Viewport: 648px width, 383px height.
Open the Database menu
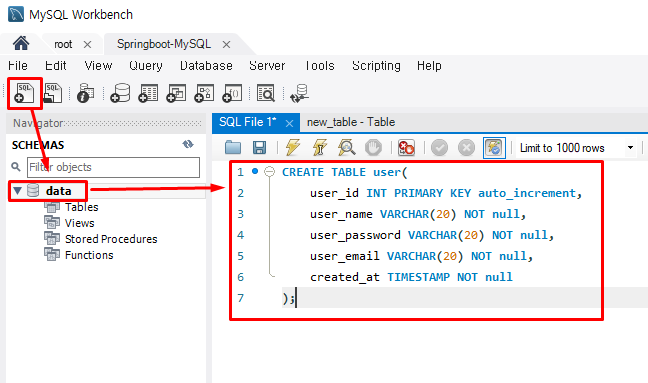[206, 66]
